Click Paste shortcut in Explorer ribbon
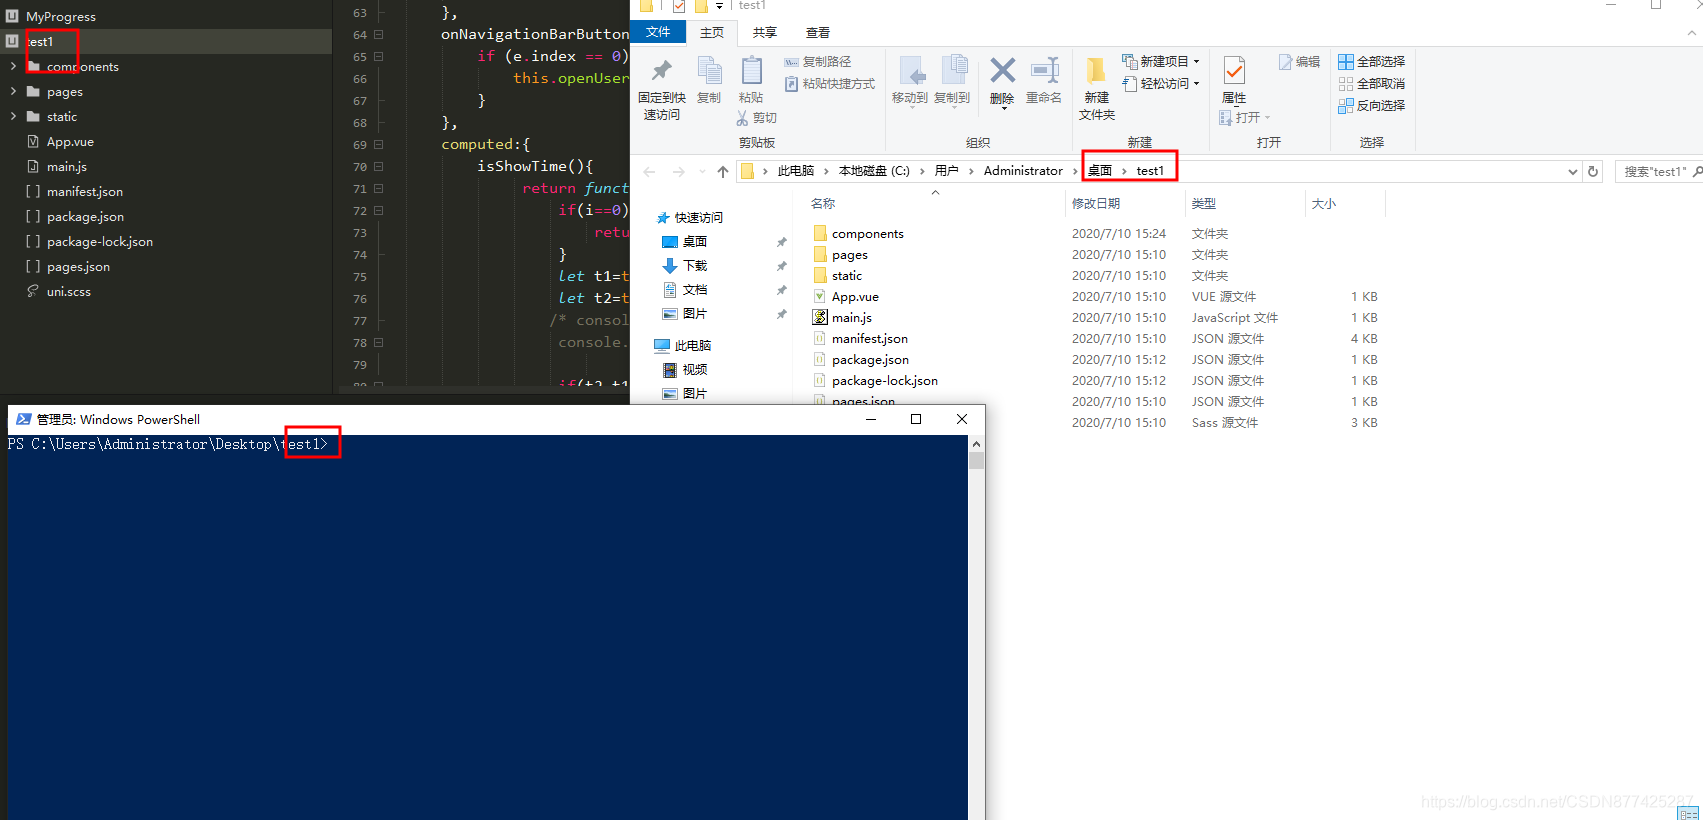Image resolution: width=1703 pixels, height=820 pixels. [x=830, y=84]
